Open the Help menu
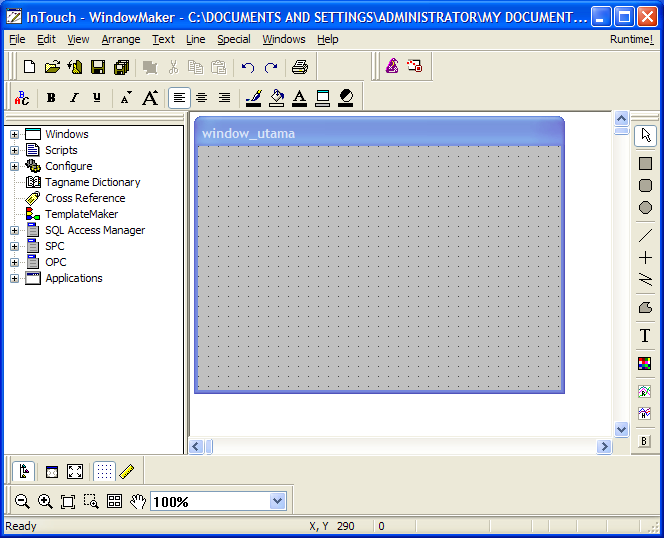Viewport: 664px width, 538px height. [328, 39]
